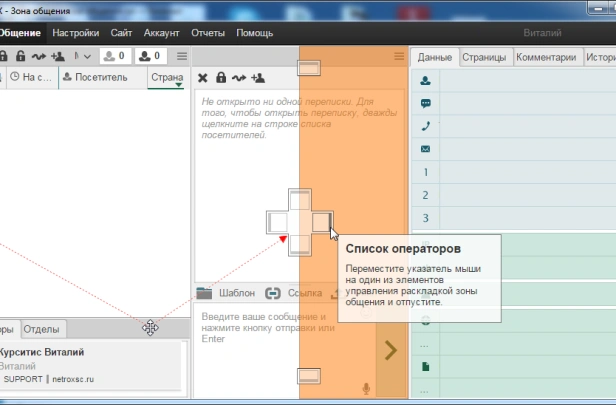
Task: Open the visitors list hamburger menu
Action: (x=182, y=56)
